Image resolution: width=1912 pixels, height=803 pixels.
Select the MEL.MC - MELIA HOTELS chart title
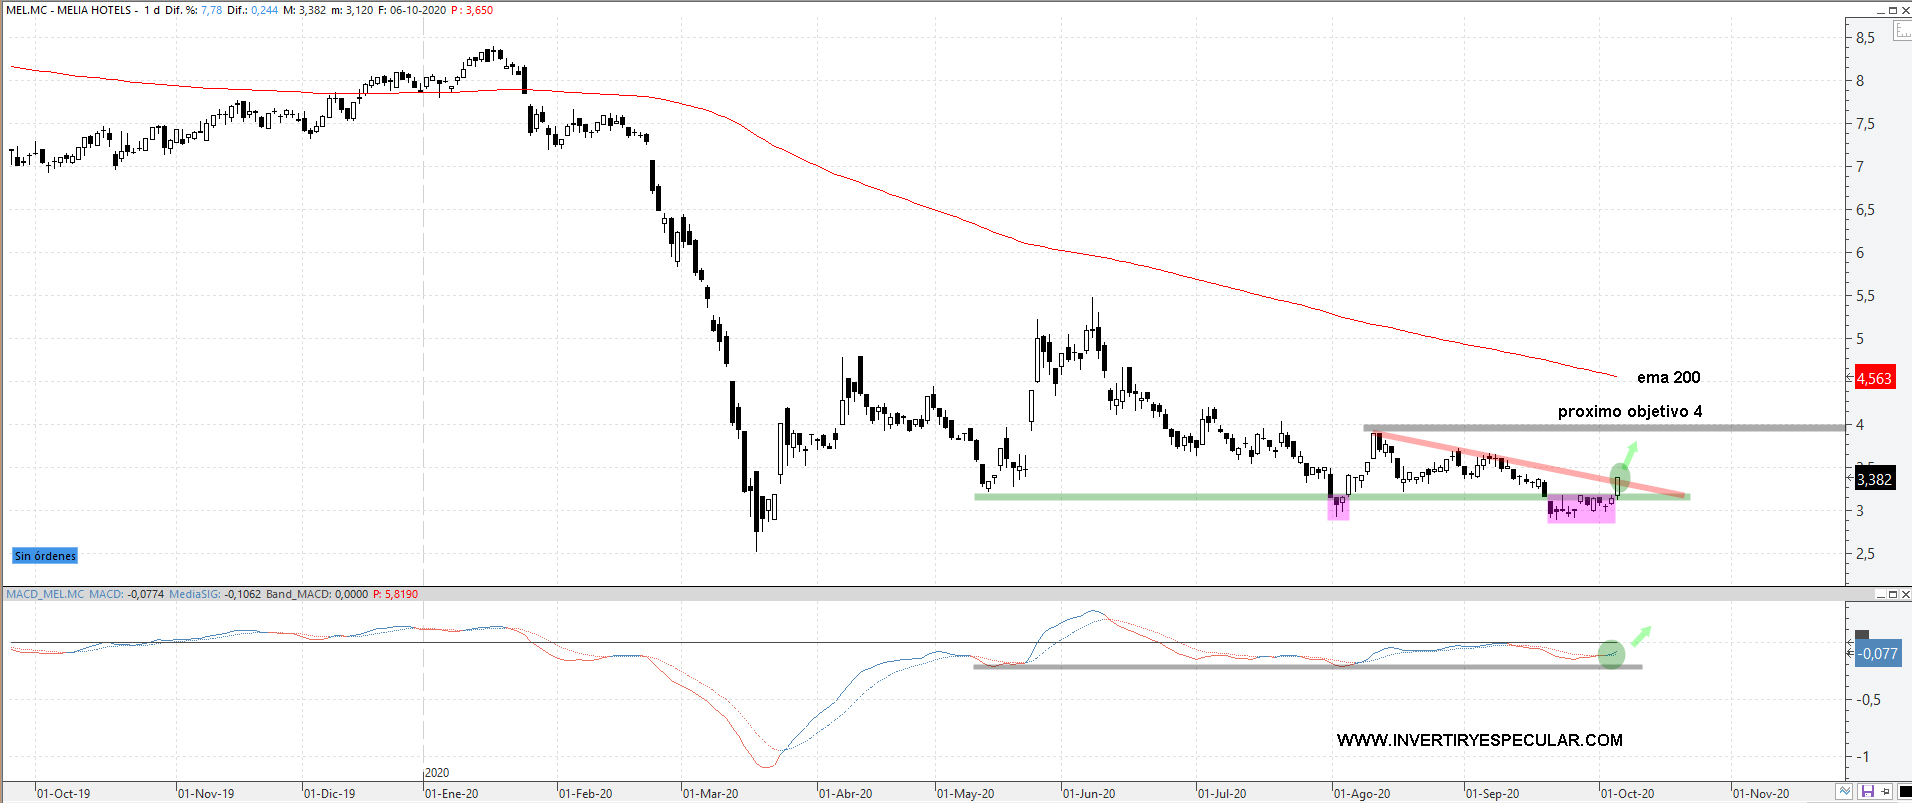(70, 10)
